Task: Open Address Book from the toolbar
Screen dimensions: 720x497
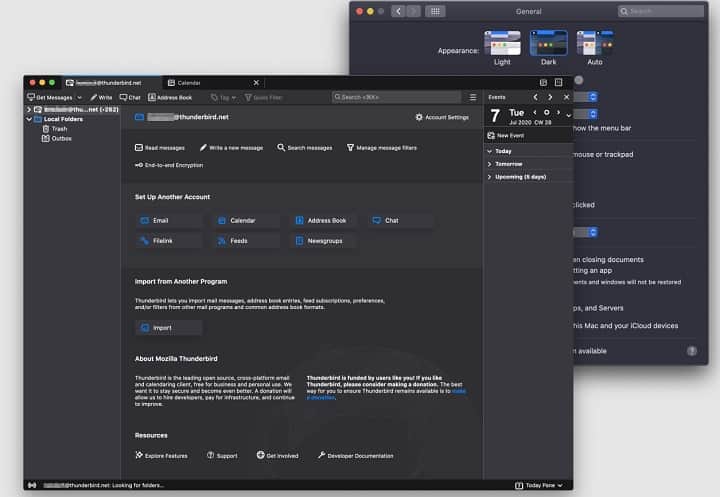Action: click(x=170, y=97)
